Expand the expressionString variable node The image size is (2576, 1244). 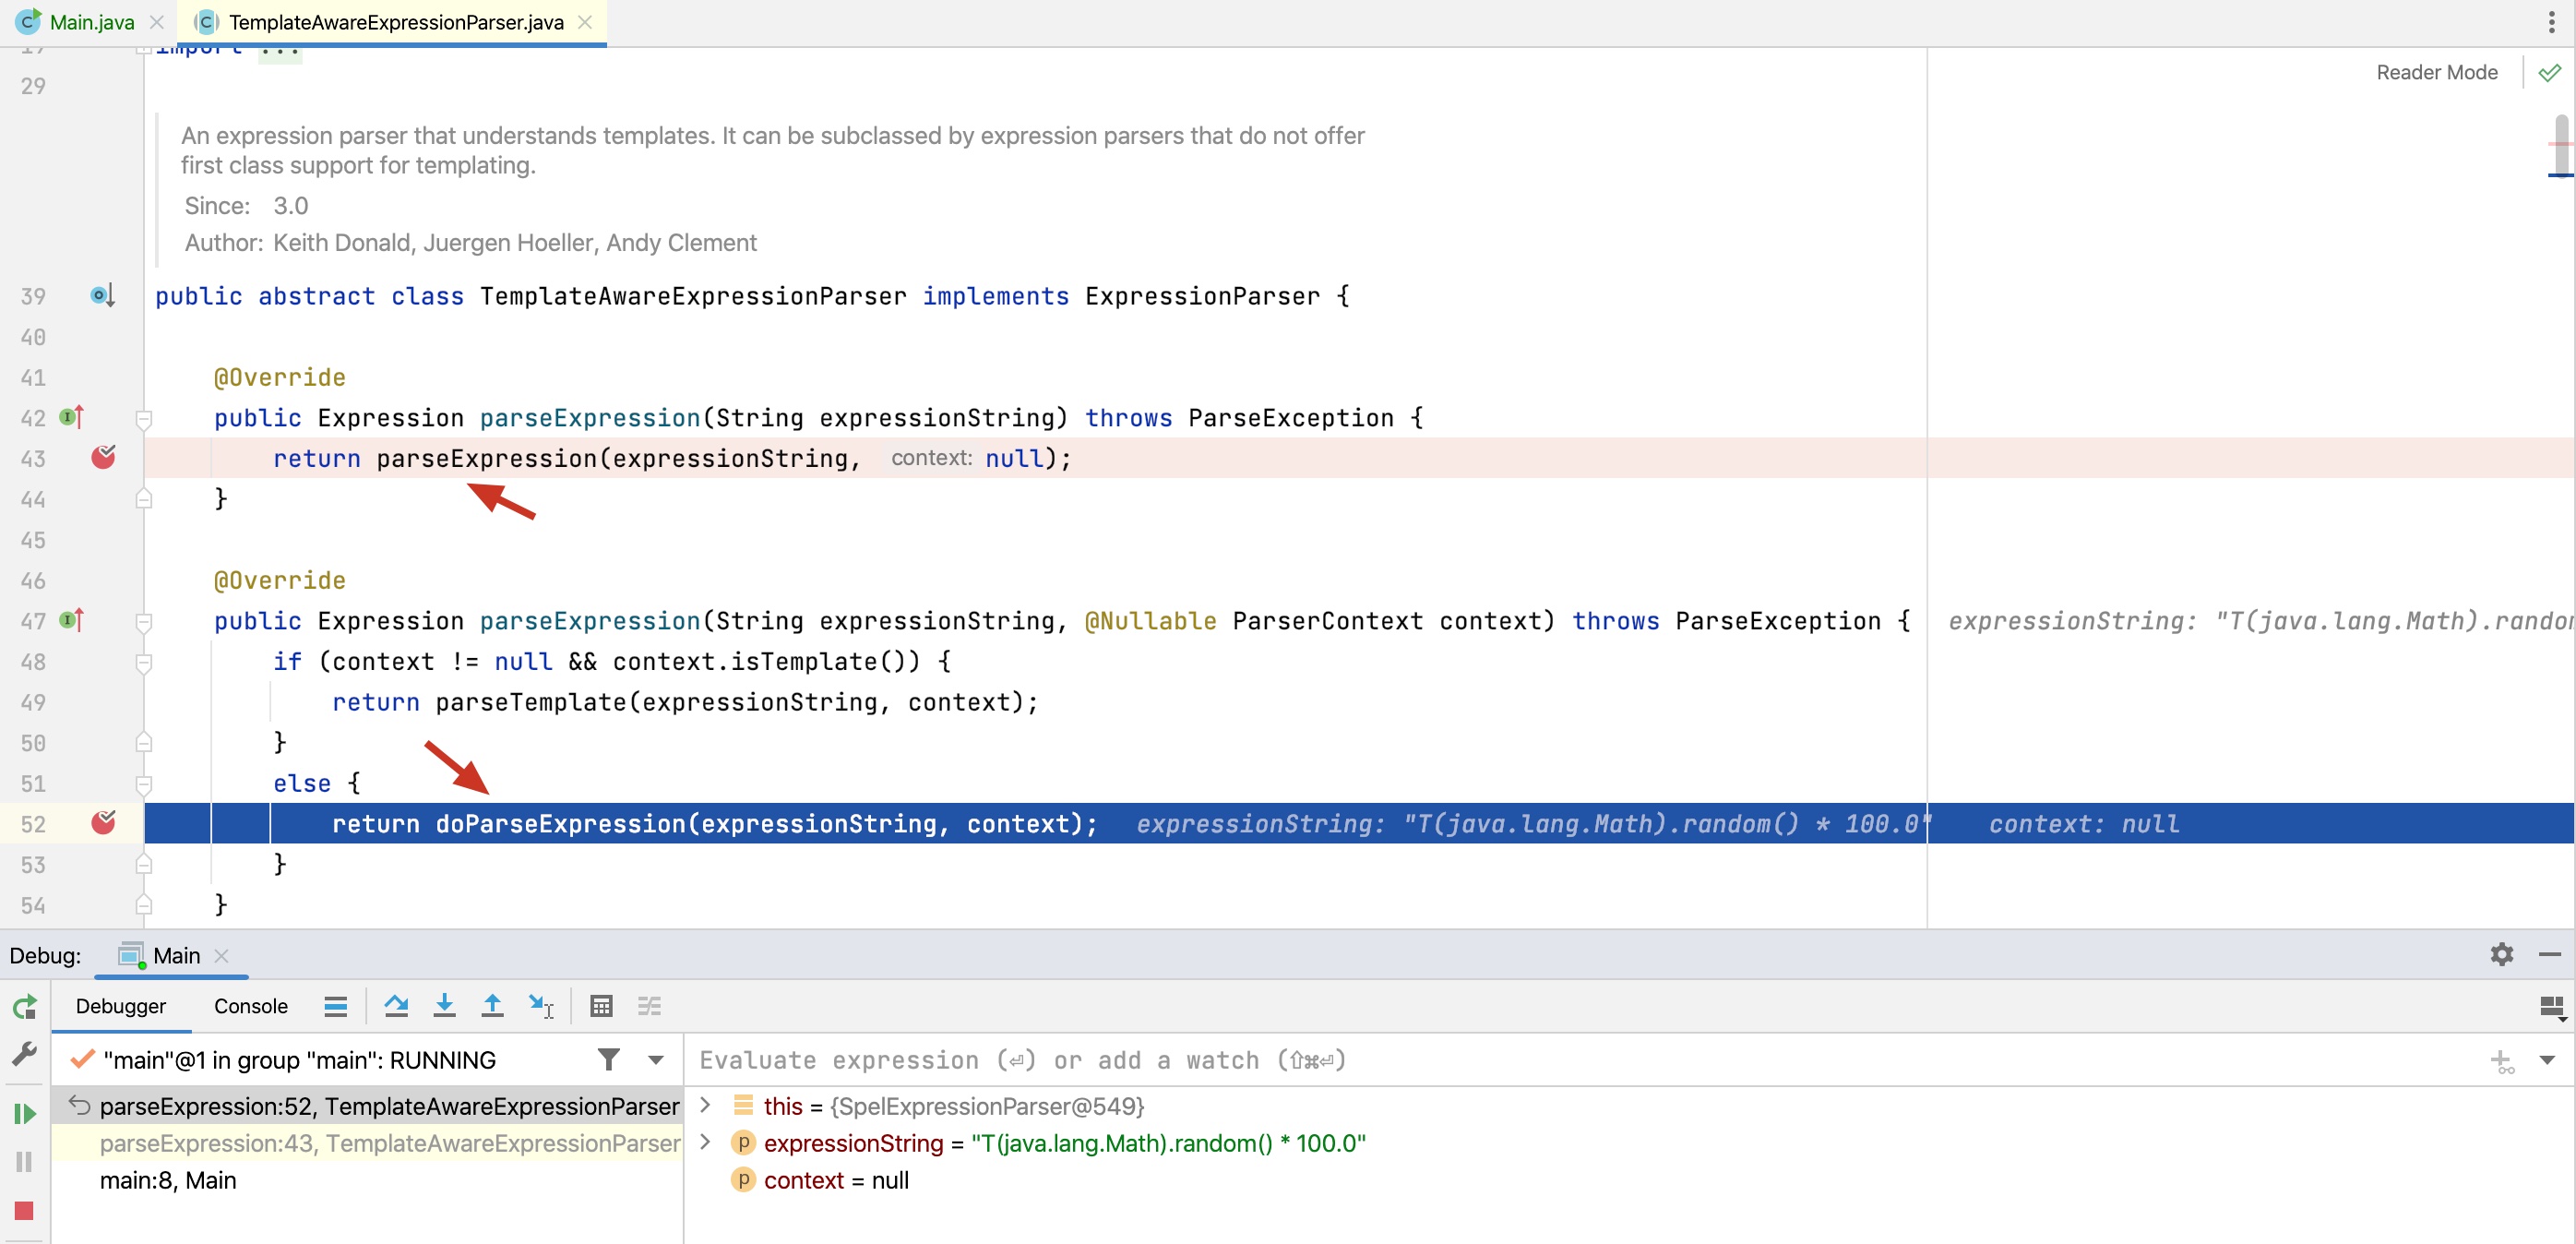click(x=706, y=1141)
